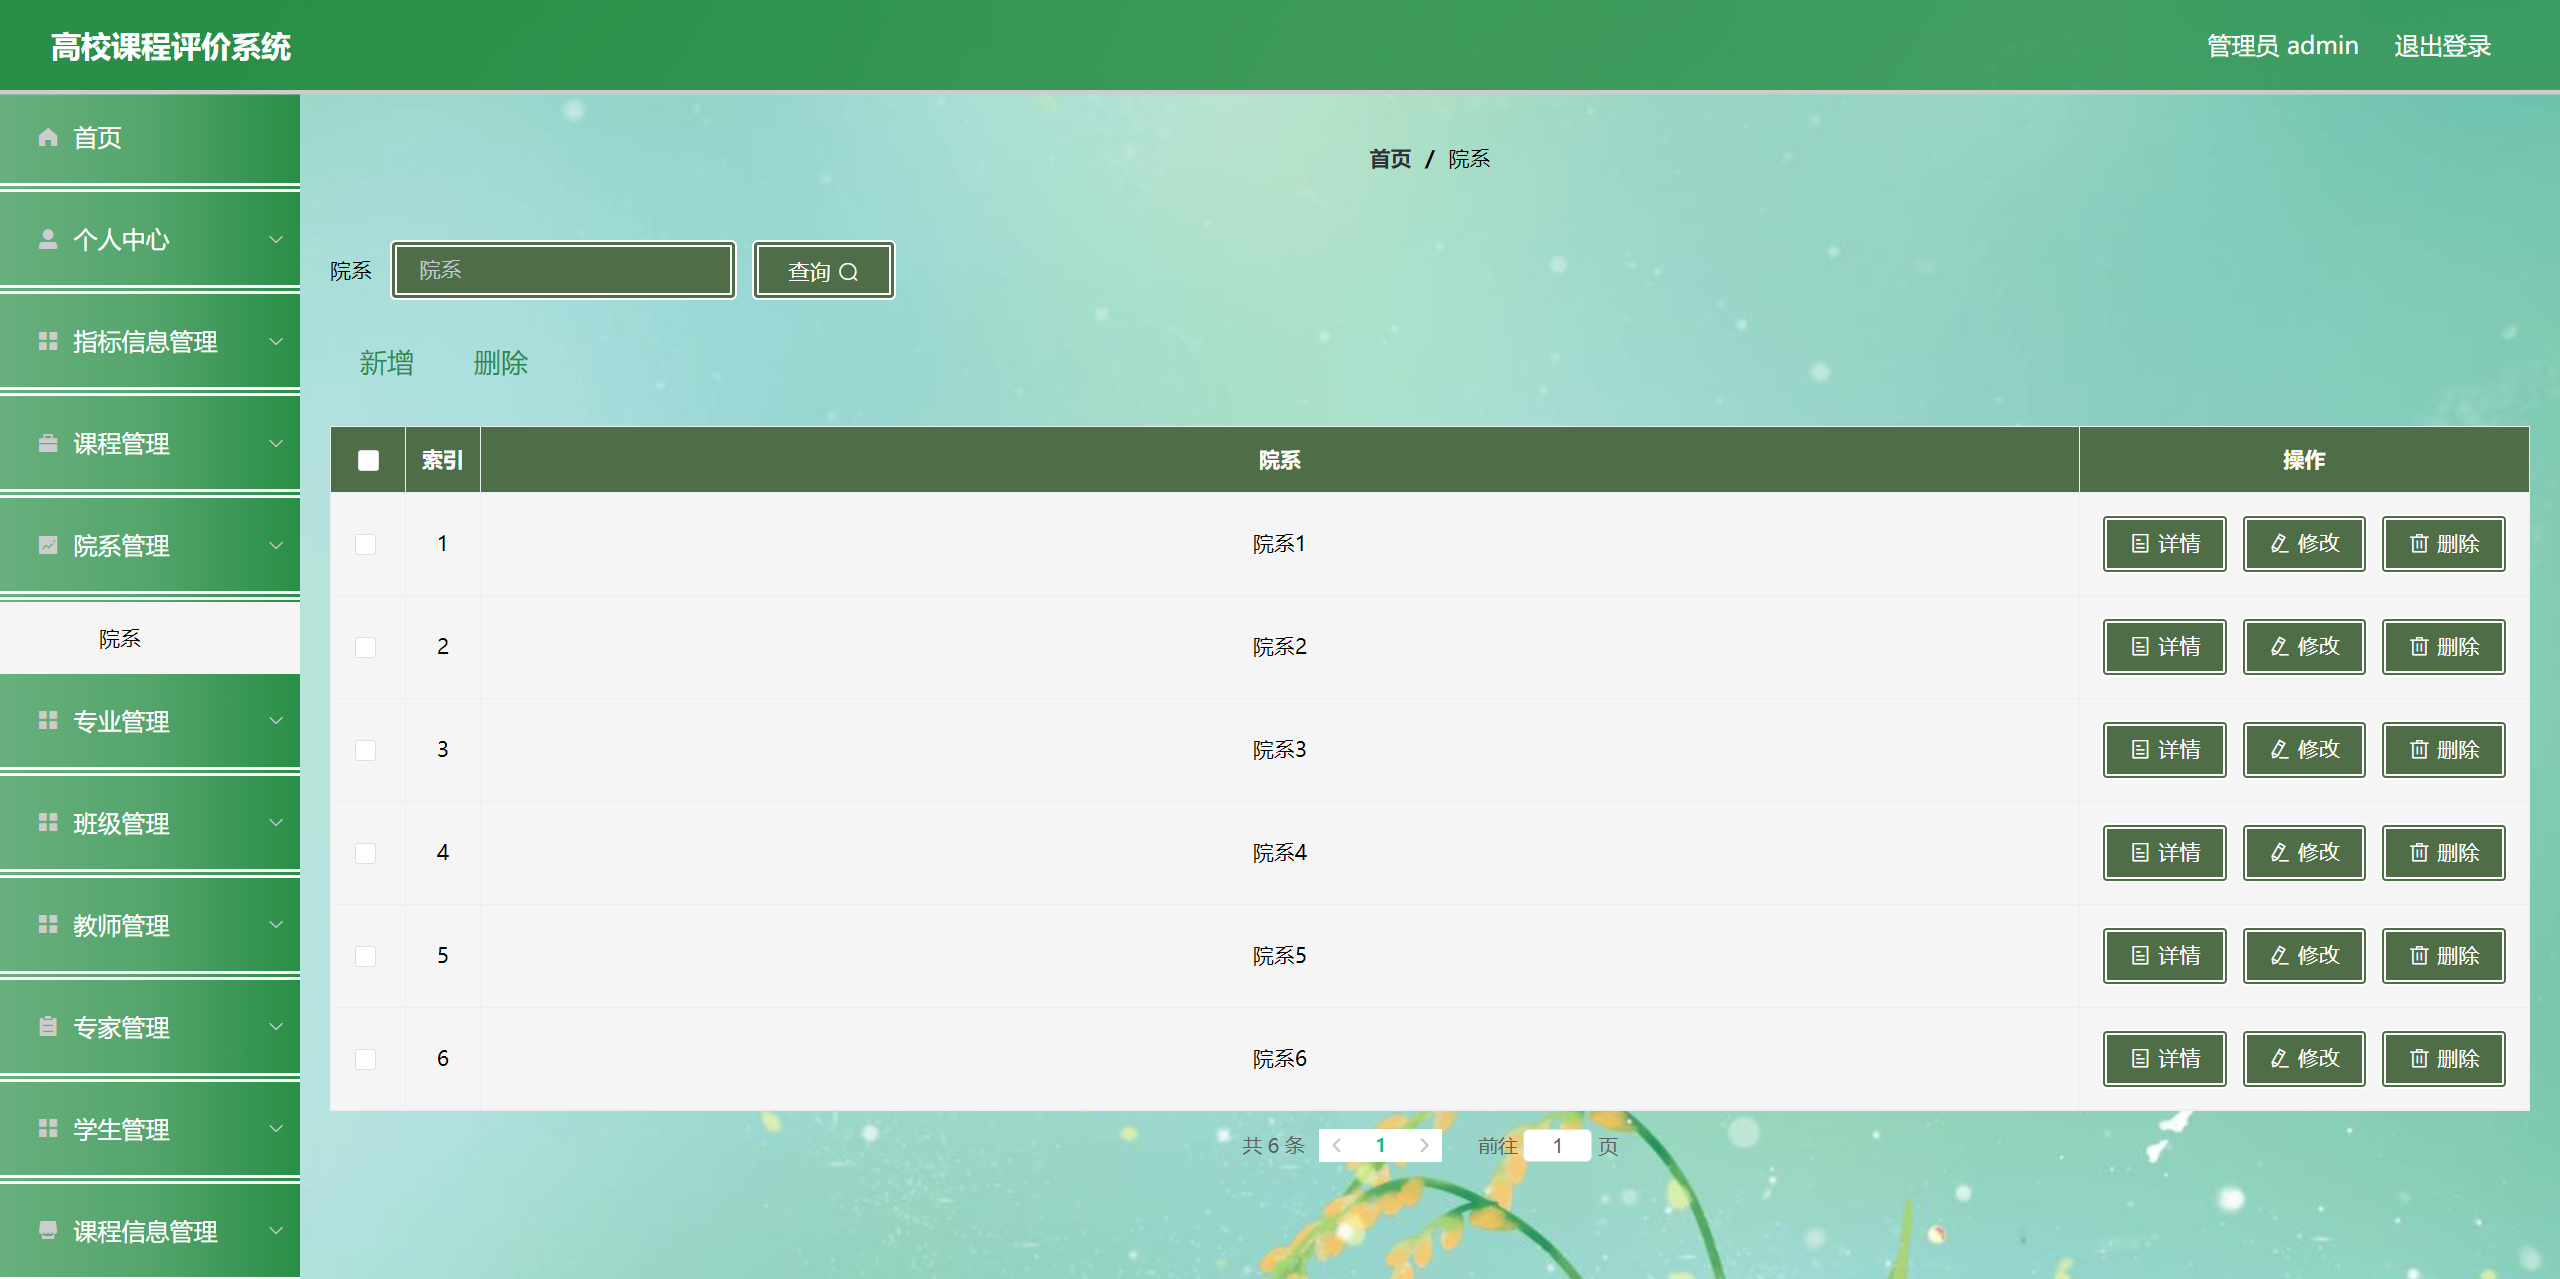Click the 新增 button above the table

(x=386, y=363)
